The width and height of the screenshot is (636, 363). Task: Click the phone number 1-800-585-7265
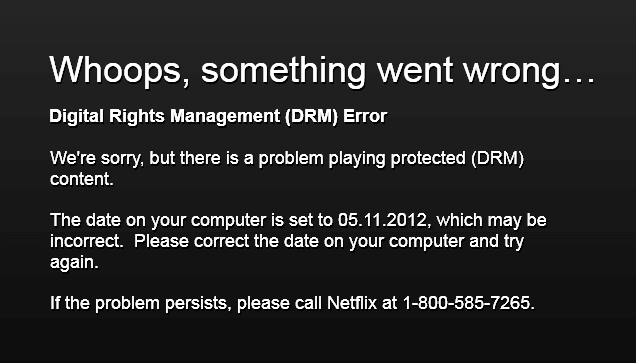tap(468, 303)
